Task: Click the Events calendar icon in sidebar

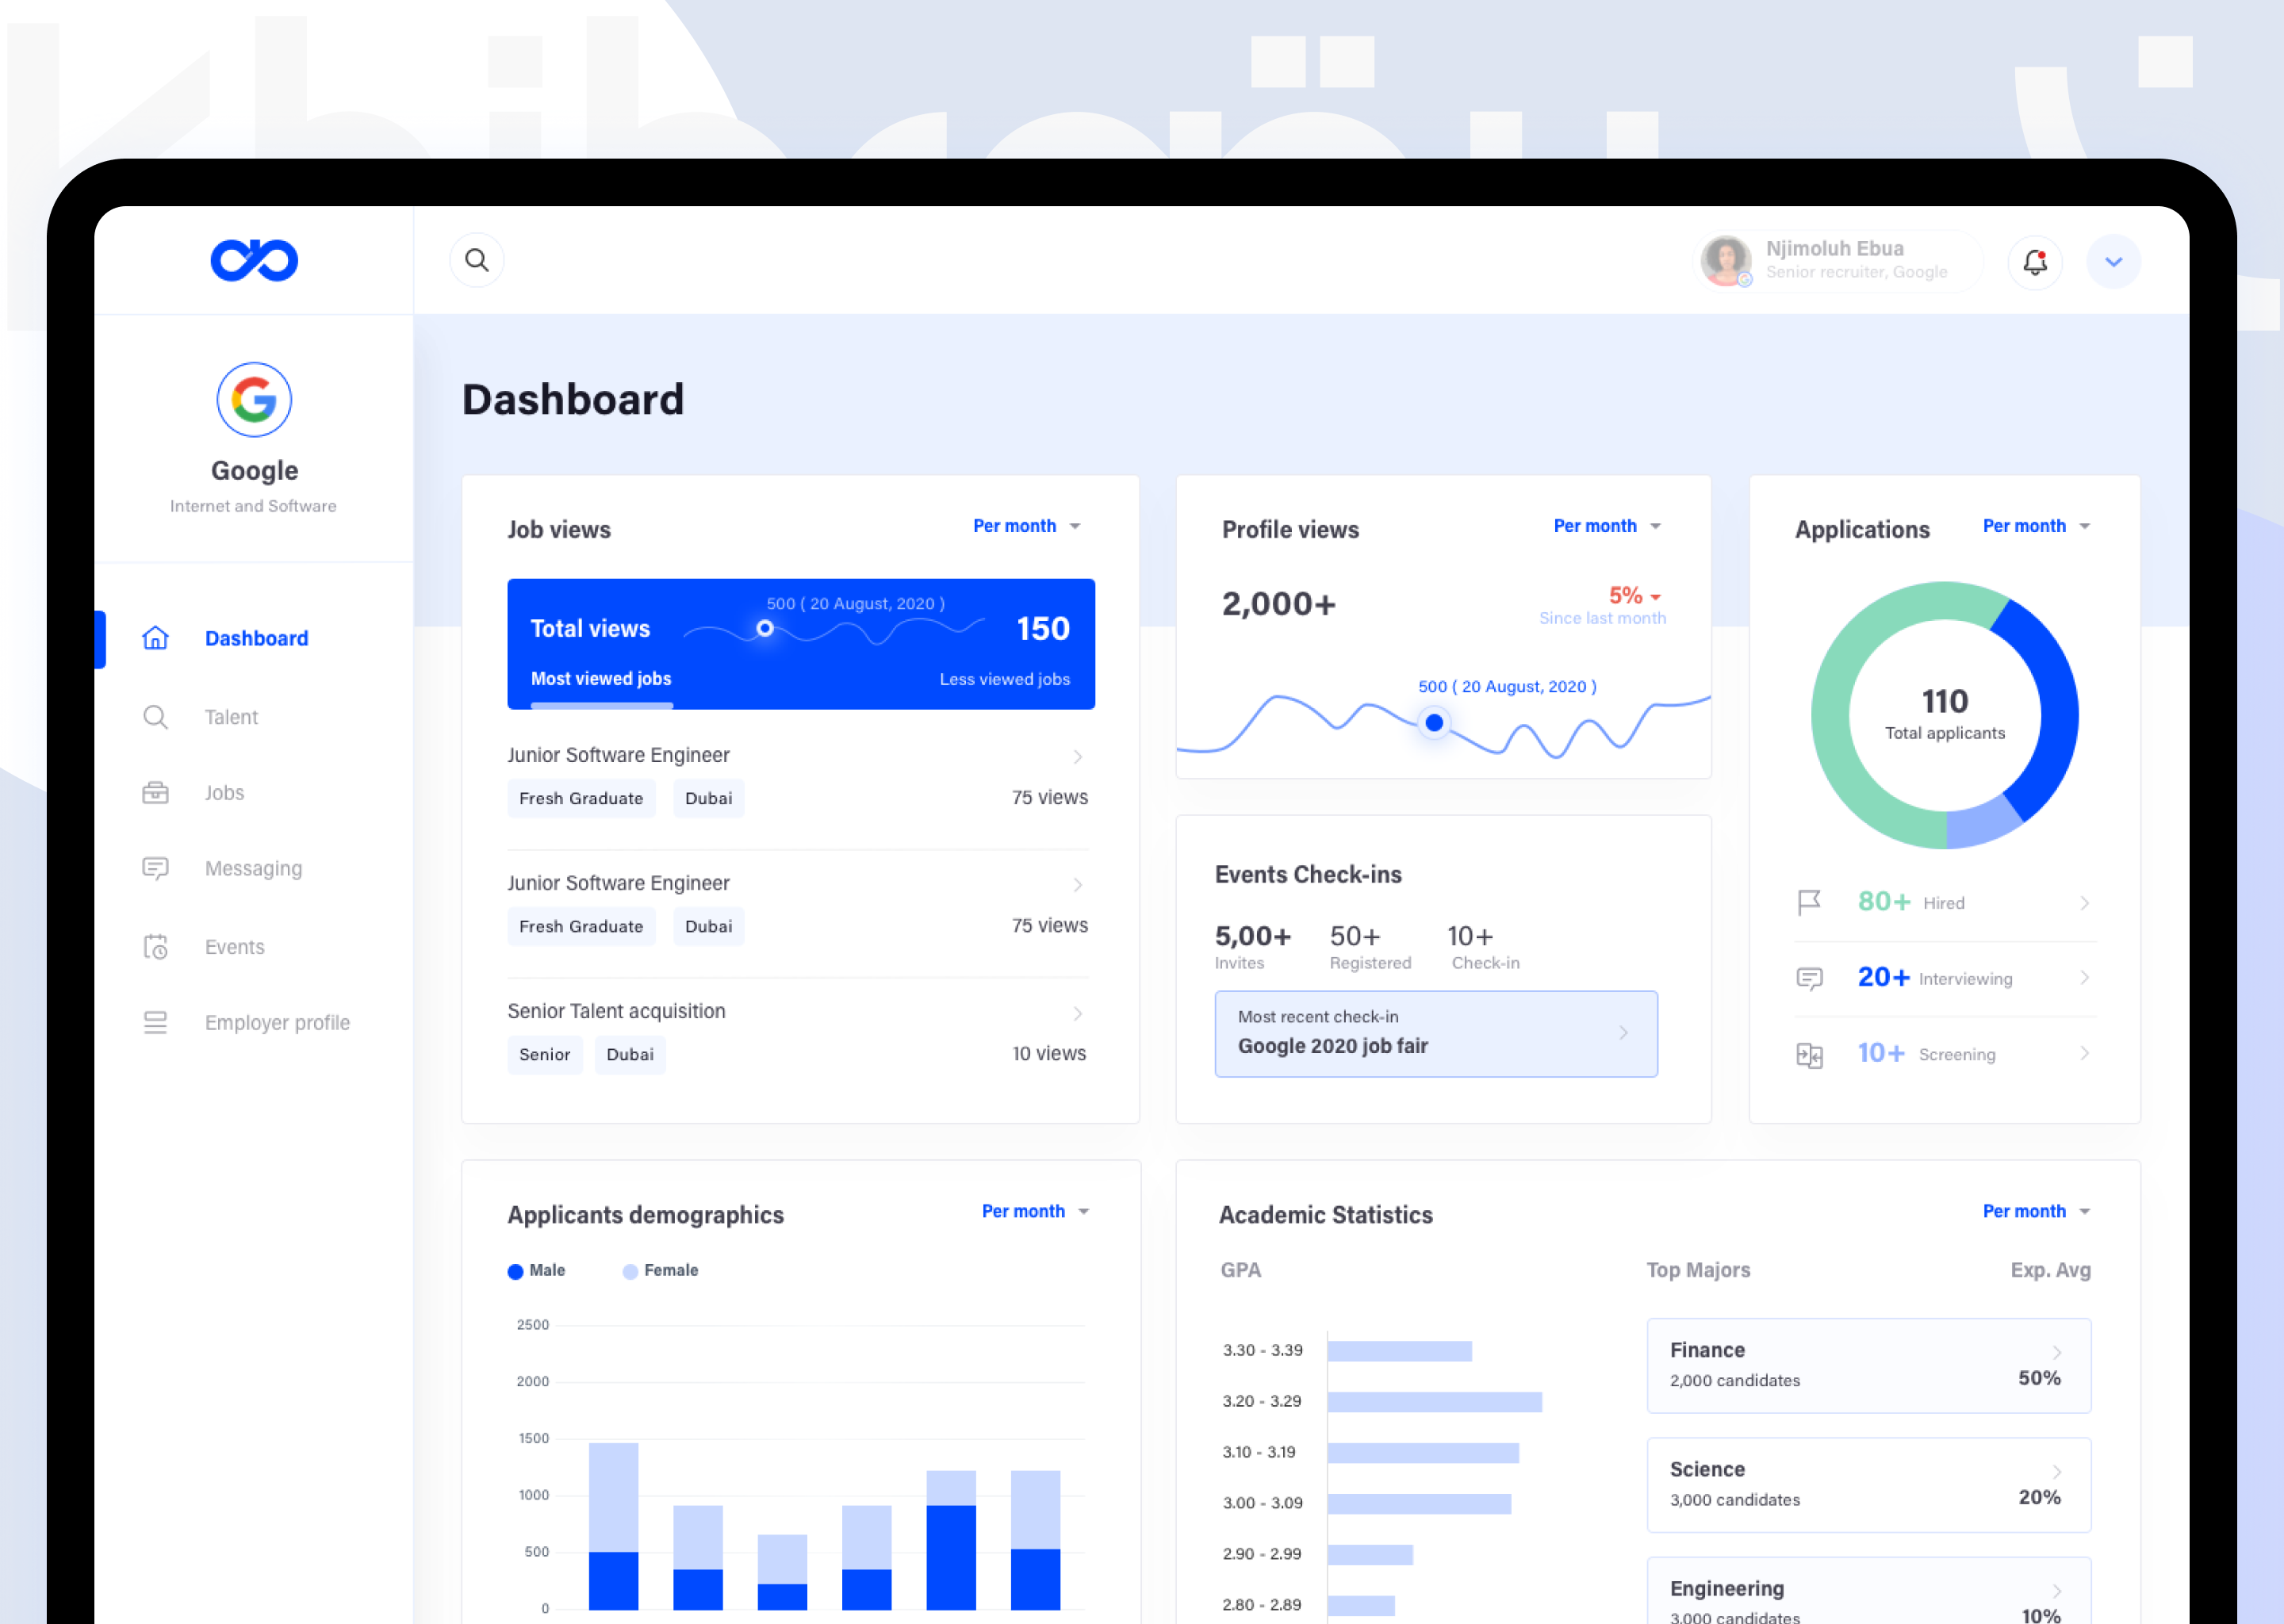Action: point(155,946)
